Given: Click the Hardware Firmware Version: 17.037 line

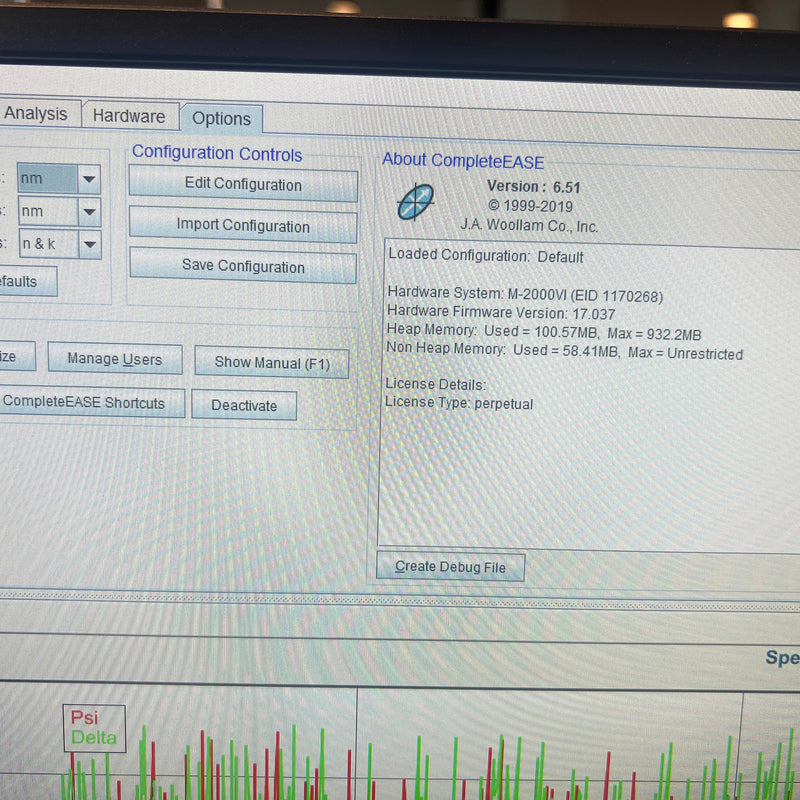Looking at the screenshot, I should [501, 312].
